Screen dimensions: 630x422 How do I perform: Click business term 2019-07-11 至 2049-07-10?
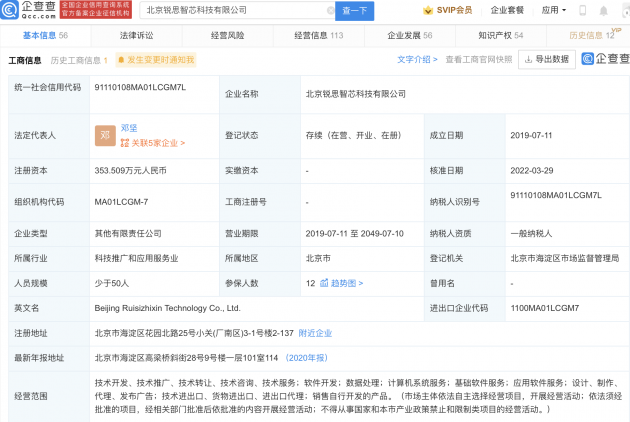(x=354, y=234)
